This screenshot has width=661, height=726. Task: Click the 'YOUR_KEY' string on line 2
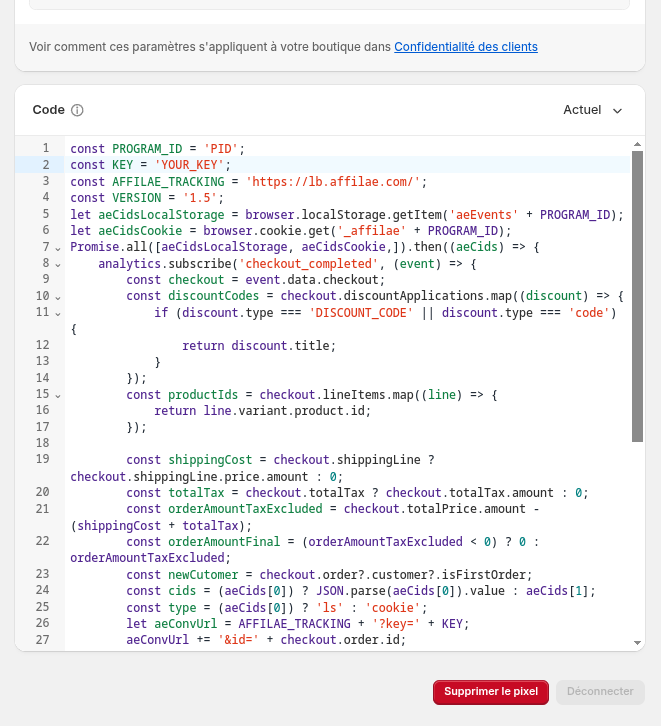point(189,165)
